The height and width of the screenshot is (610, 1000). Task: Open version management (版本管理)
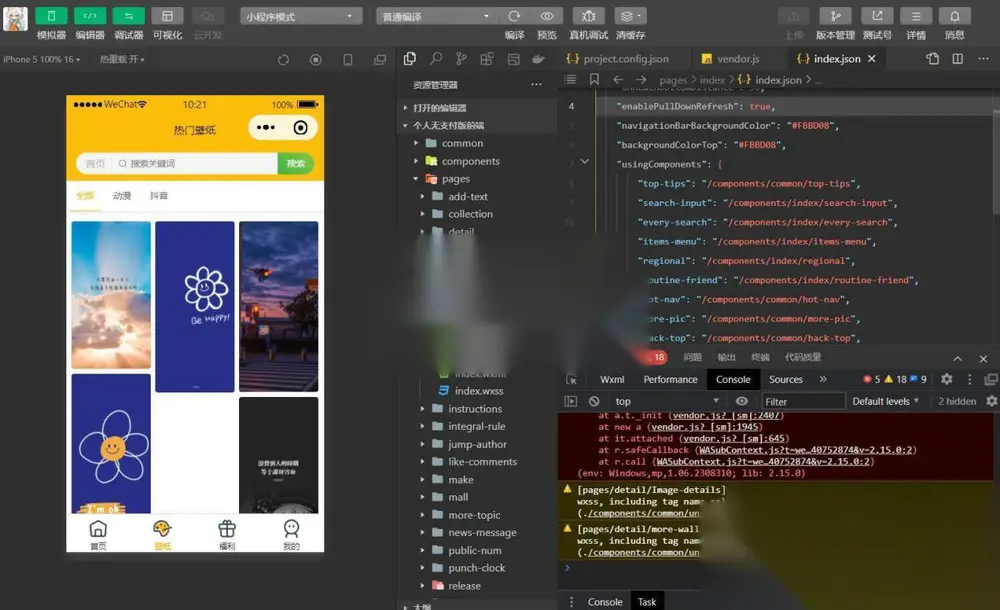coord(835,16)
